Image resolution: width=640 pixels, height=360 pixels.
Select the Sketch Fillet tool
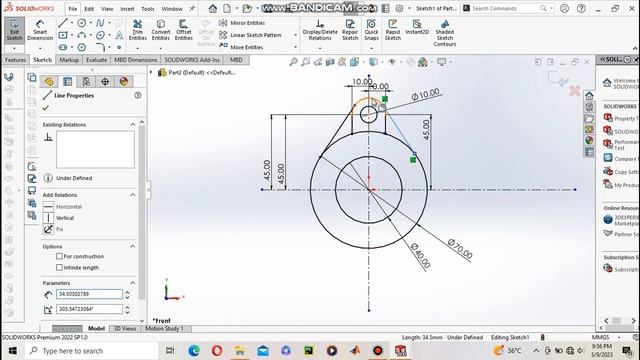pyautogui.click(x=100, y=47)
